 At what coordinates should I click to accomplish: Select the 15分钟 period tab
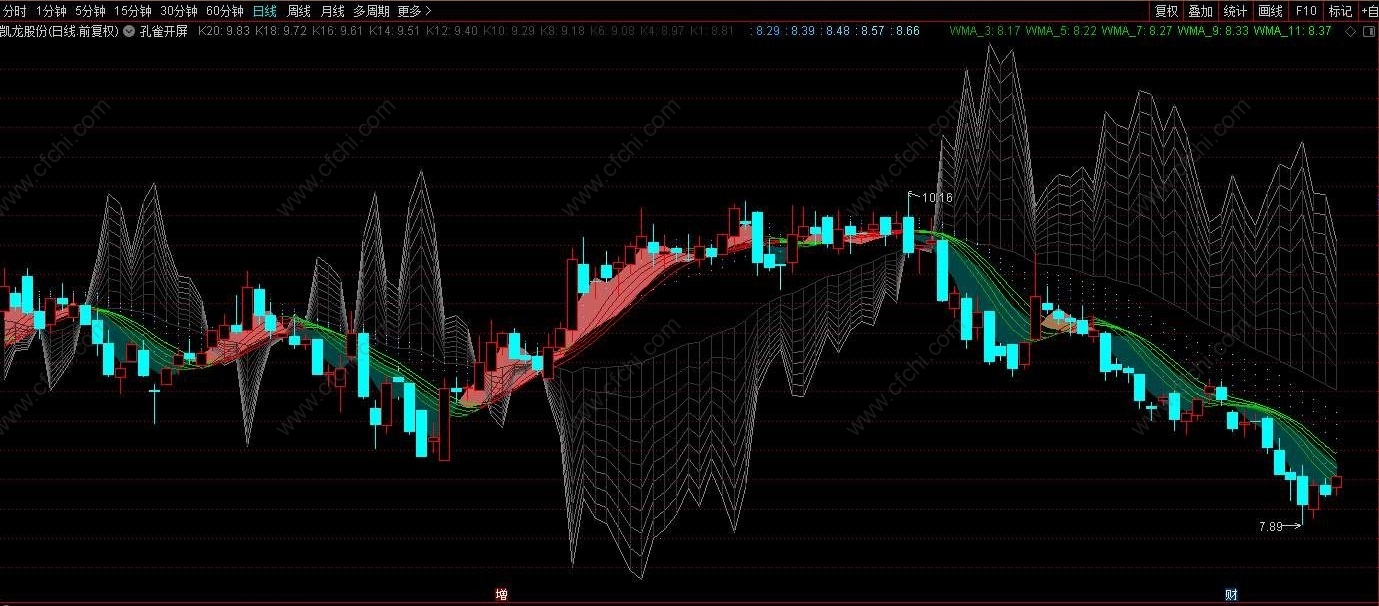tap(133, 11)
